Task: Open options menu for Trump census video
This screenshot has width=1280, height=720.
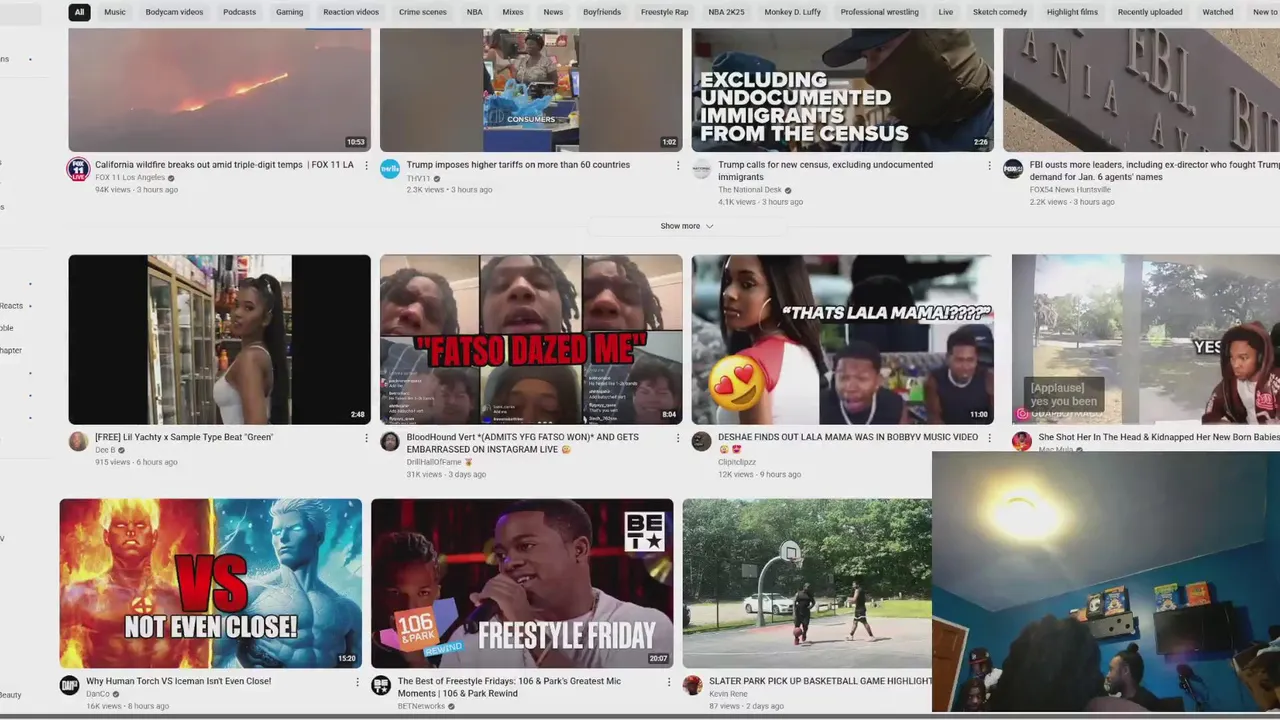Action: [989, 166]
